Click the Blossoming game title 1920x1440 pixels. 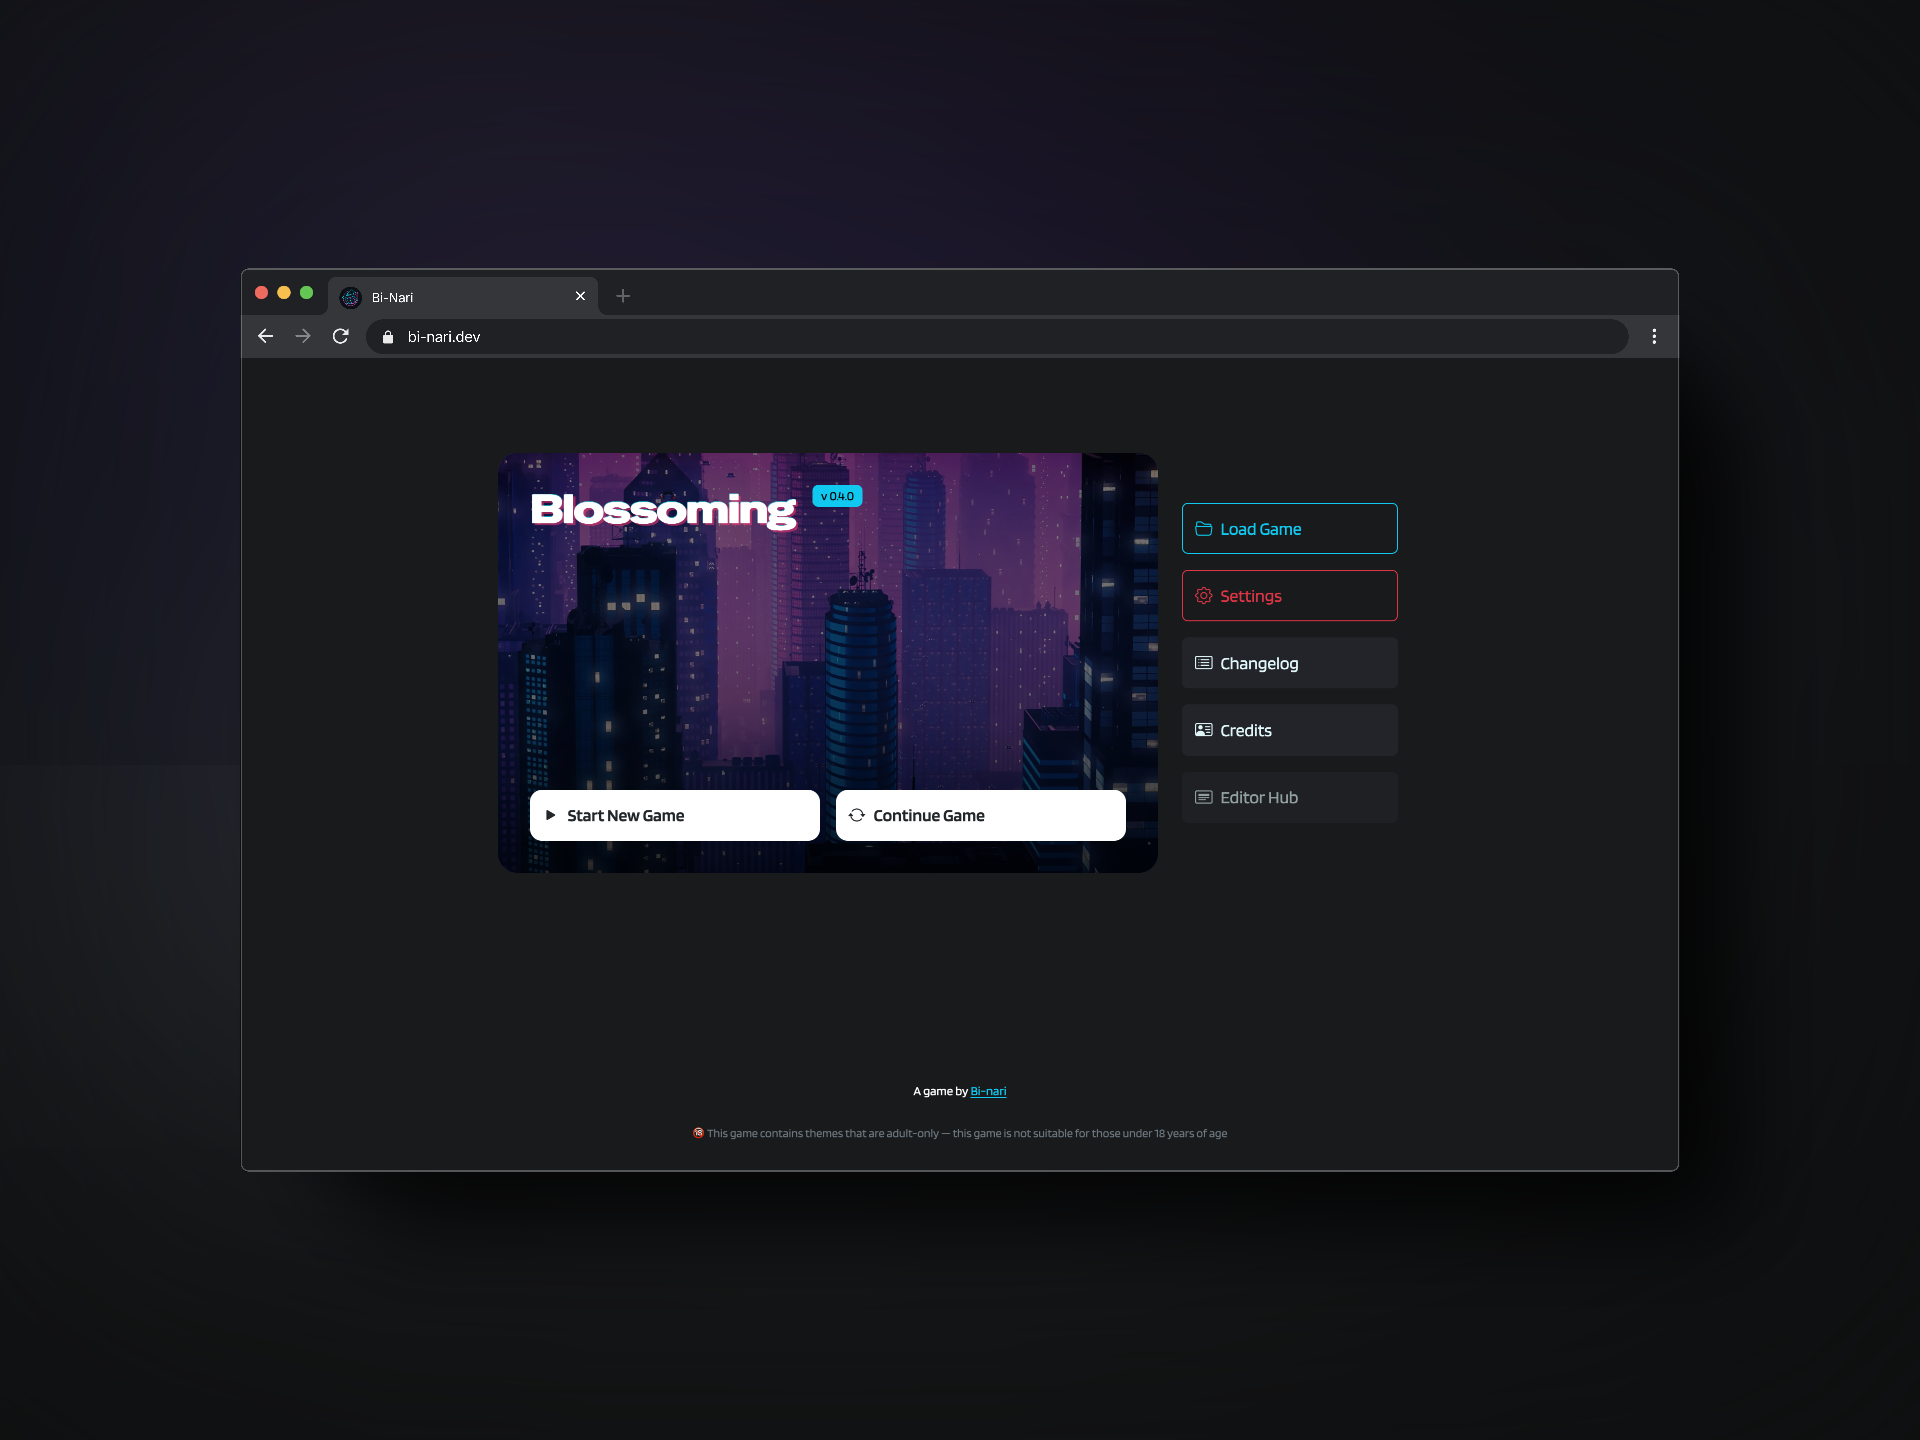pyautogui.click(x=663, y=510)
